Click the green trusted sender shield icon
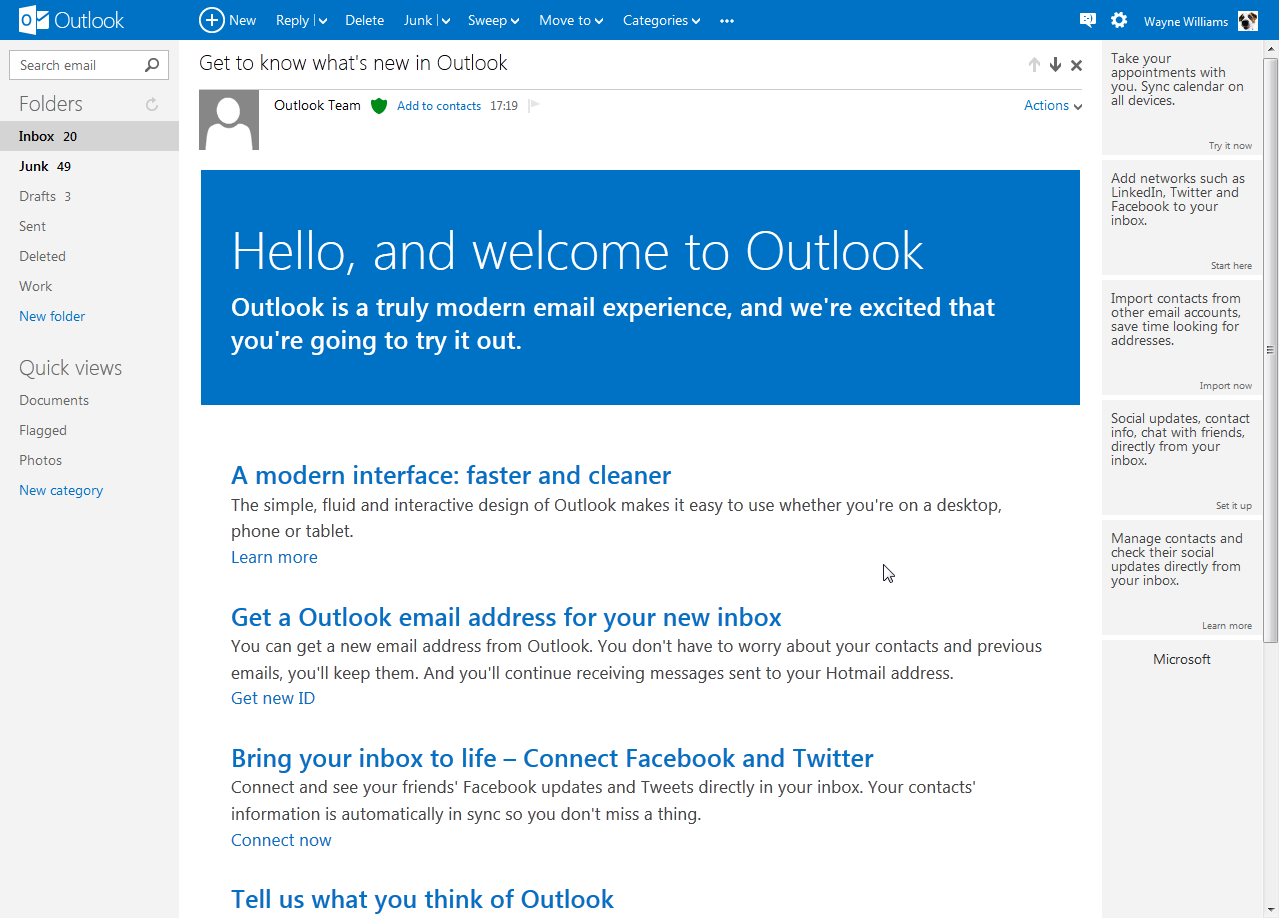This screenshot has height=918, width=1279. pos(378,105)
